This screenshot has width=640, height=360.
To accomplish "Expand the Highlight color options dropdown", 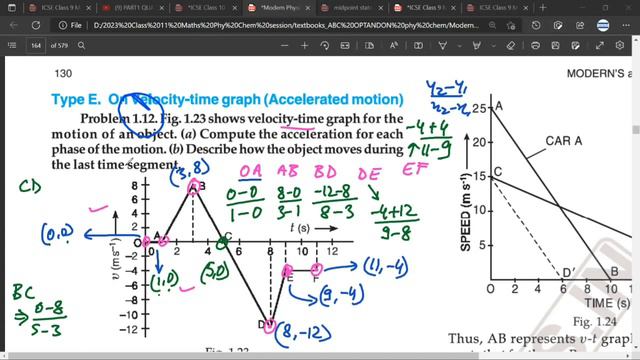I will (493, 45).
